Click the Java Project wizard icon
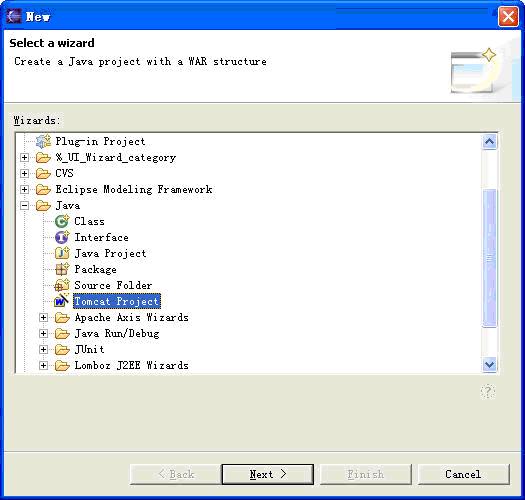 tap(62, 253)
